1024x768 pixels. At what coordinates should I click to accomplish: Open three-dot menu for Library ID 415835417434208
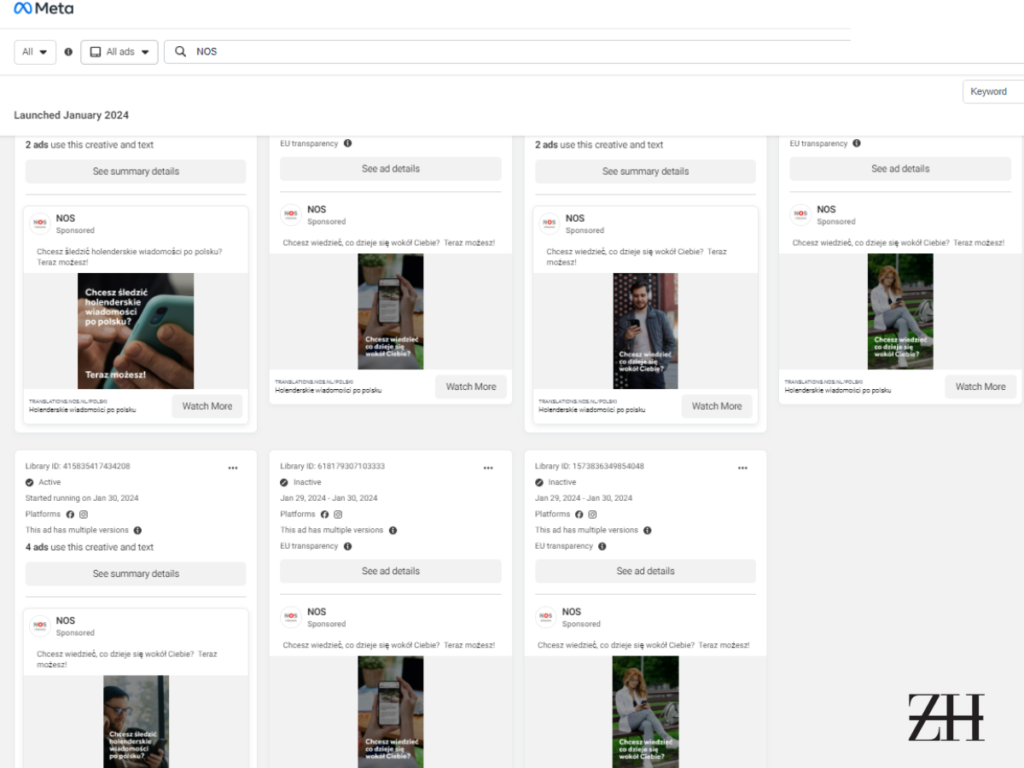pos(233,468)
